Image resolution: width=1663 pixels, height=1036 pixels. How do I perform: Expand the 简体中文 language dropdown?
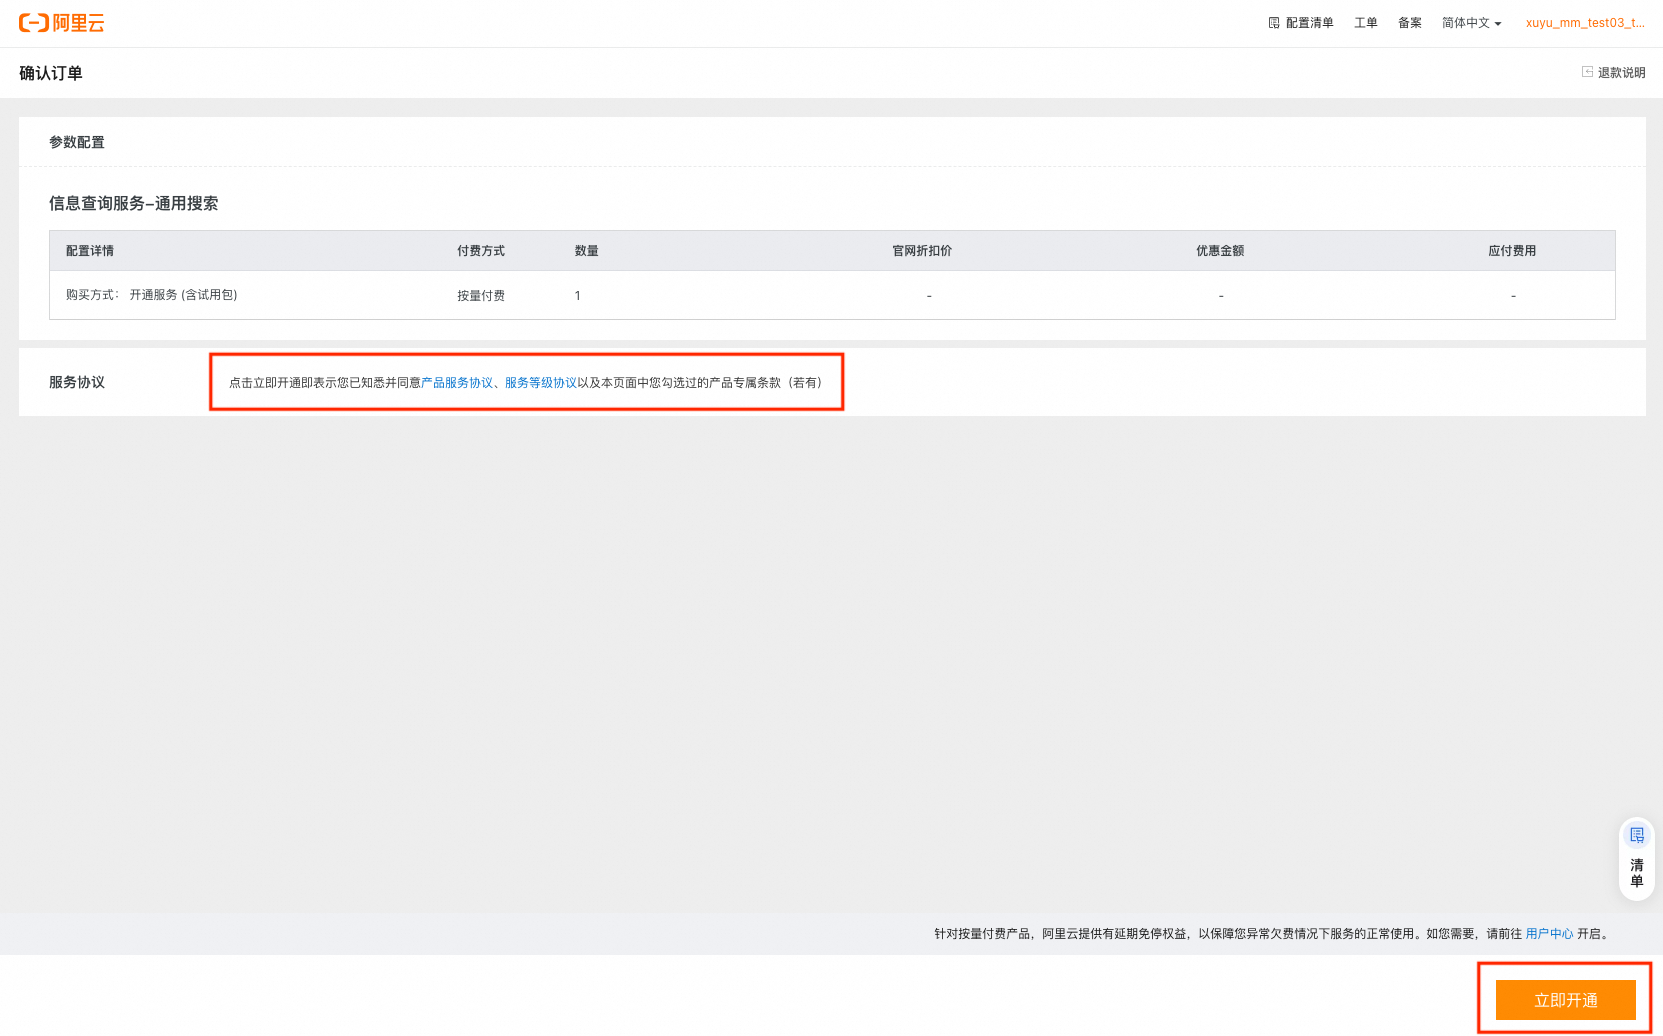[1472, 23]
